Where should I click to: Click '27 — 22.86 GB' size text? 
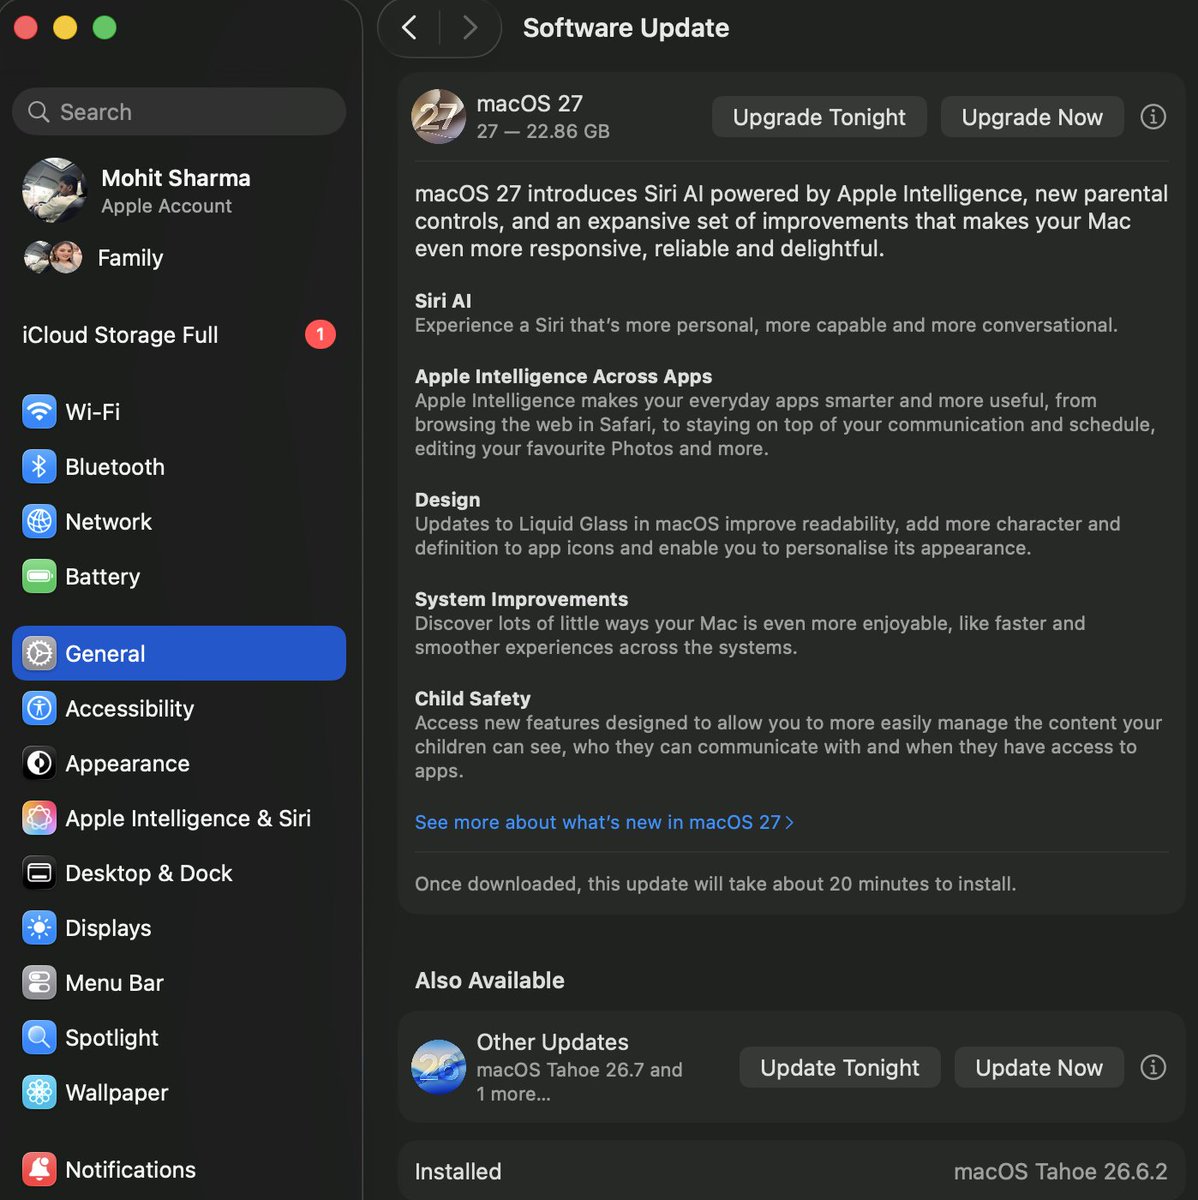tap(543, 131)
